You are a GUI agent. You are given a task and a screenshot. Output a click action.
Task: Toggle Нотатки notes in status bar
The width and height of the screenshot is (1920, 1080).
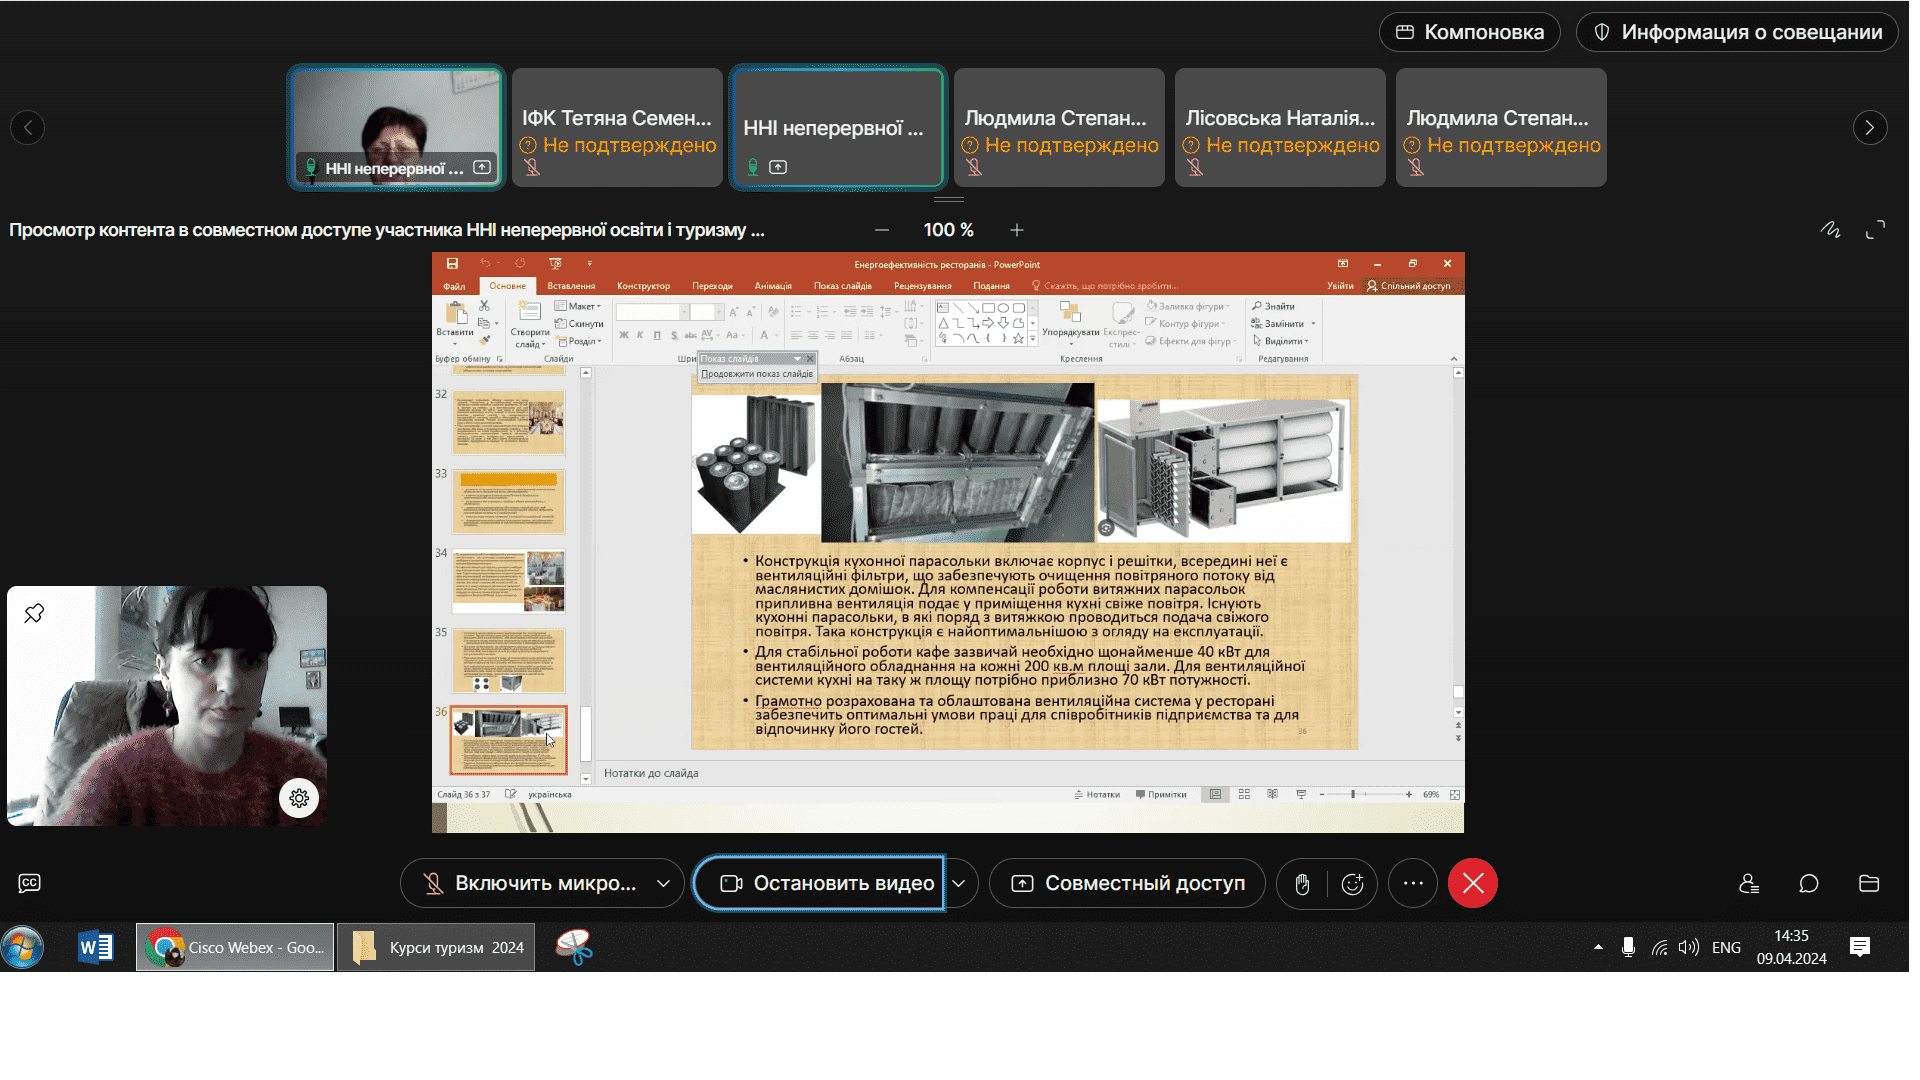point(1097,795)
